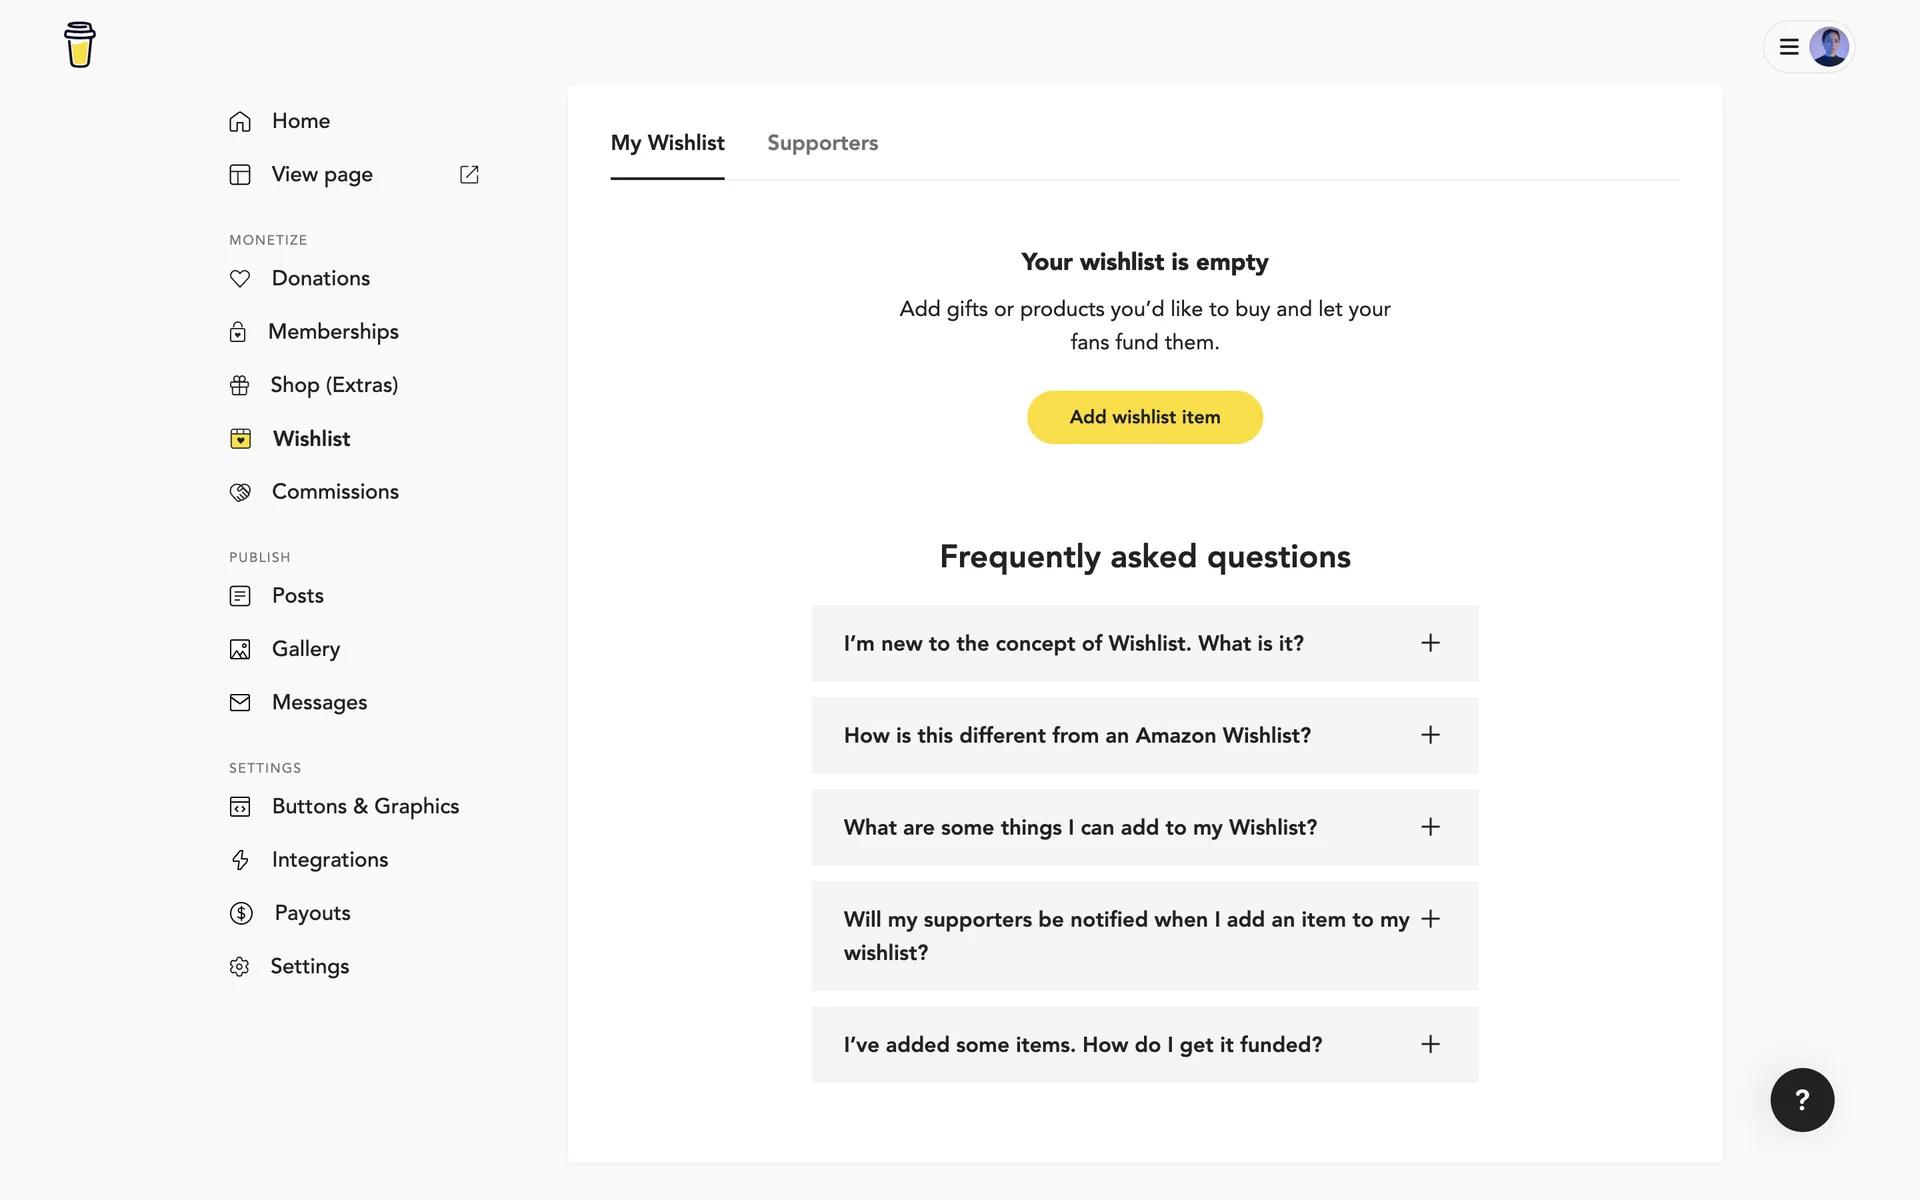Expand 'I'm new to the concept of Wishlist' question
Image resolution: width=1920 pixels, height=1200 pixels.
(1430, 643)
